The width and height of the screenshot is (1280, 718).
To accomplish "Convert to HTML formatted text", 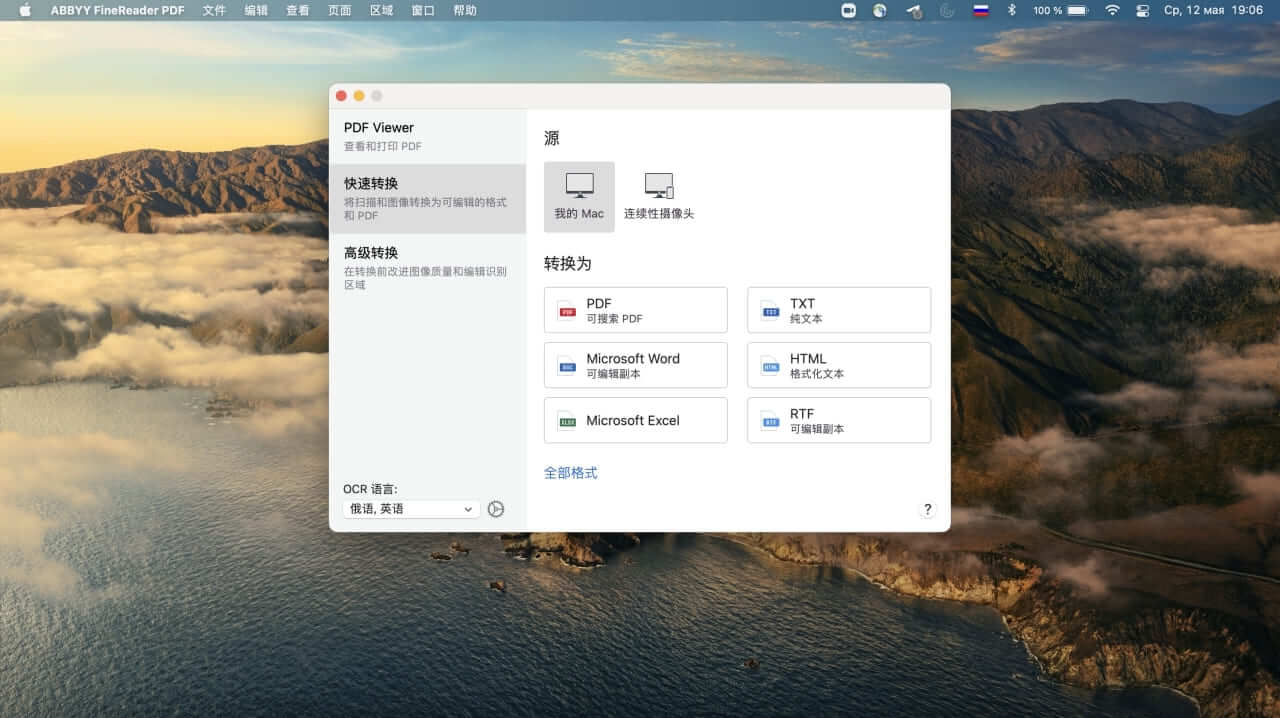I will [x=839, y=365].
